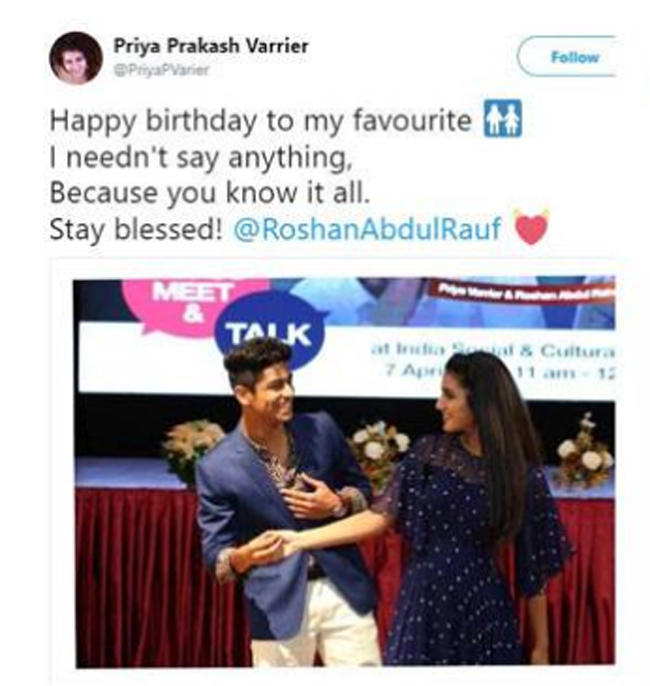Click the red name ribbon atop the photo
Viewport: 650px width, 686px height.
(x=521, y=291)
